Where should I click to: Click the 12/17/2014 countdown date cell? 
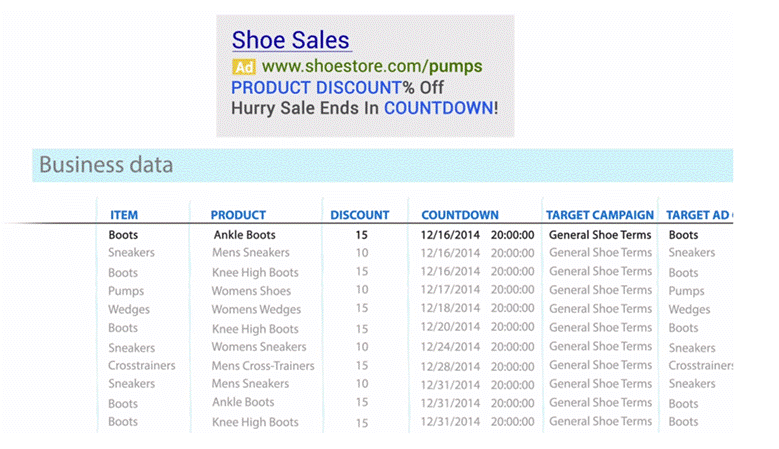click(449, 291)
